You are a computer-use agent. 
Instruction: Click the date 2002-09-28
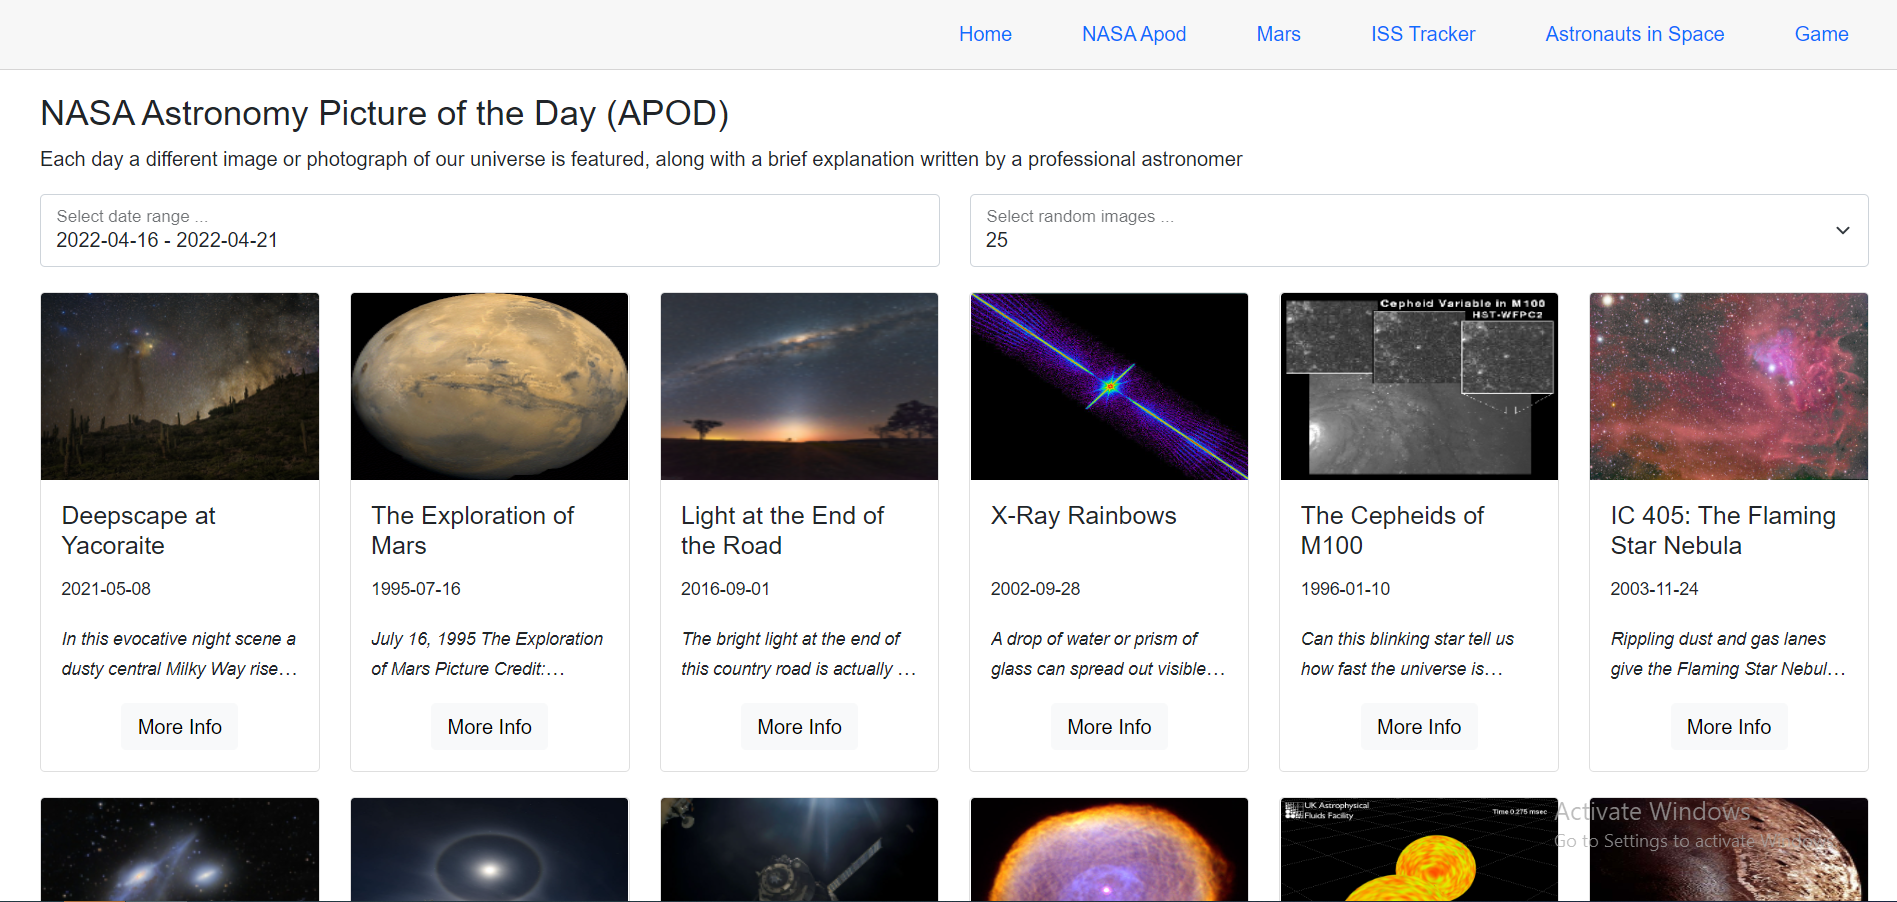point(1036,589)
